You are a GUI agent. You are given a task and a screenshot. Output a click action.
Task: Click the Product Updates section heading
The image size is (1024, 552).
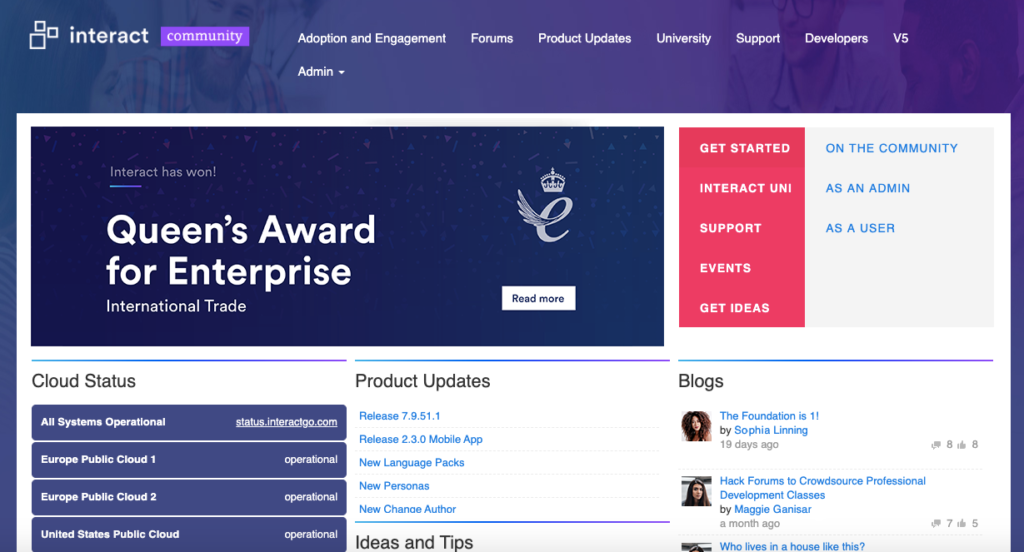(423, 381)
